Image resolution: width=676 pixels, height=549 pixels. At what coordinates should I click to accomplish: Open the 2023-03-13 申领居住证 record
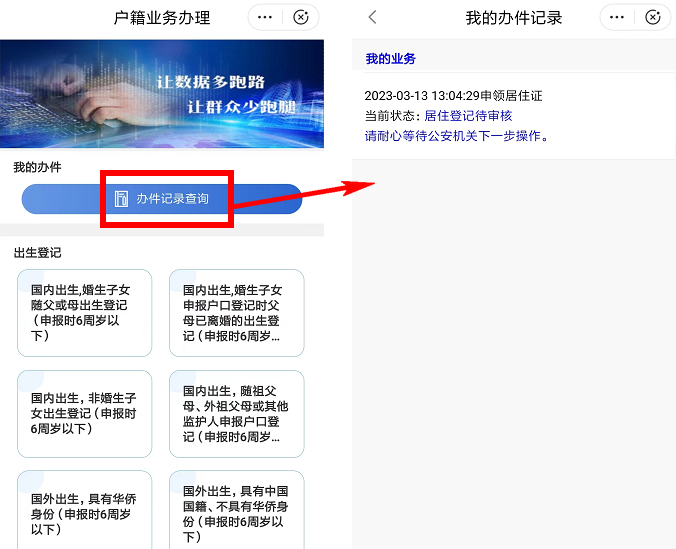(514, 116)
